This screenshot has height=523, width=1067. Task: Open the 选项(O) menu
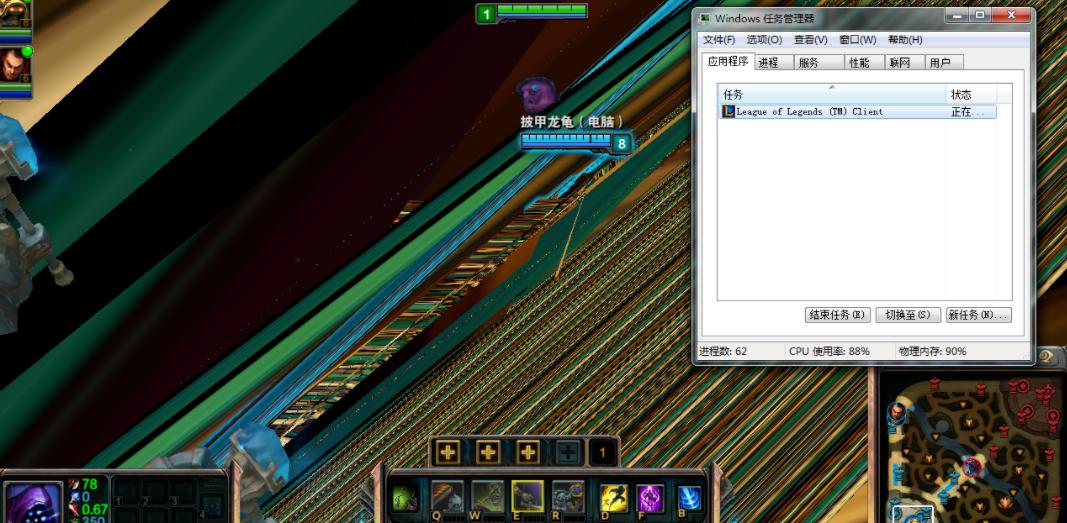point(764,40)
